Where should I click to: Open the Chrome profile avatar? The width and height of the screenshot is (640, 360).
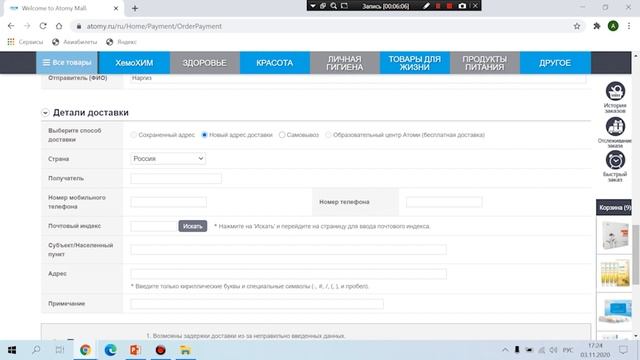(x=613, y=26)
